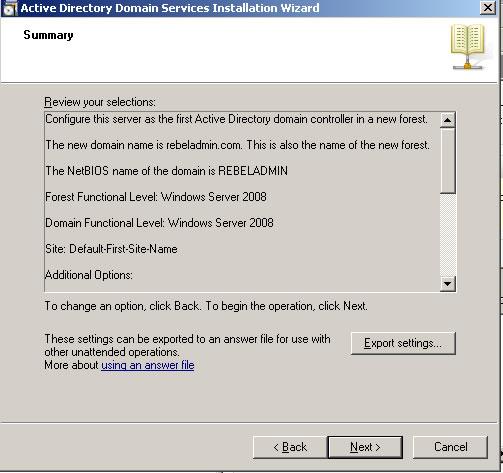This screenshot has width=503, height=473.
Task: Open the 'using an answer file' link
Action: (148, 365)
